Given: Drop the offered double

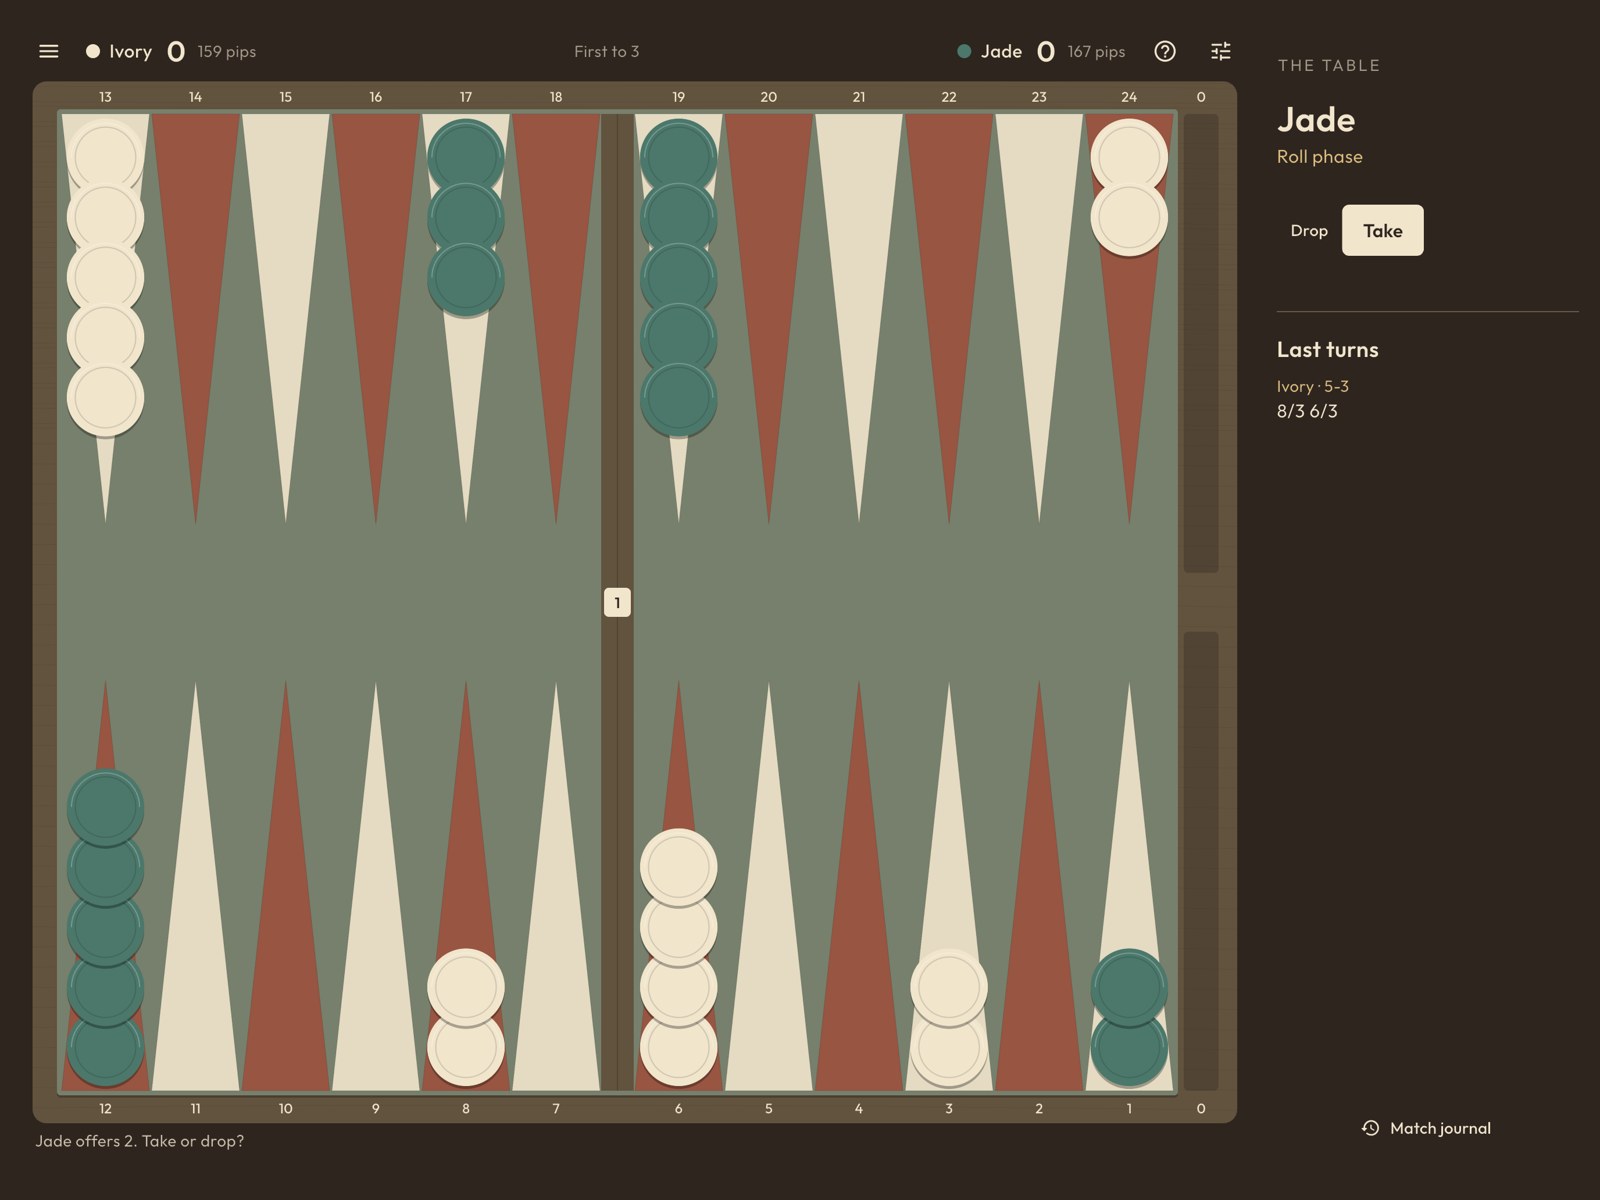Looking at the screenshot, I should (1309, 230).
